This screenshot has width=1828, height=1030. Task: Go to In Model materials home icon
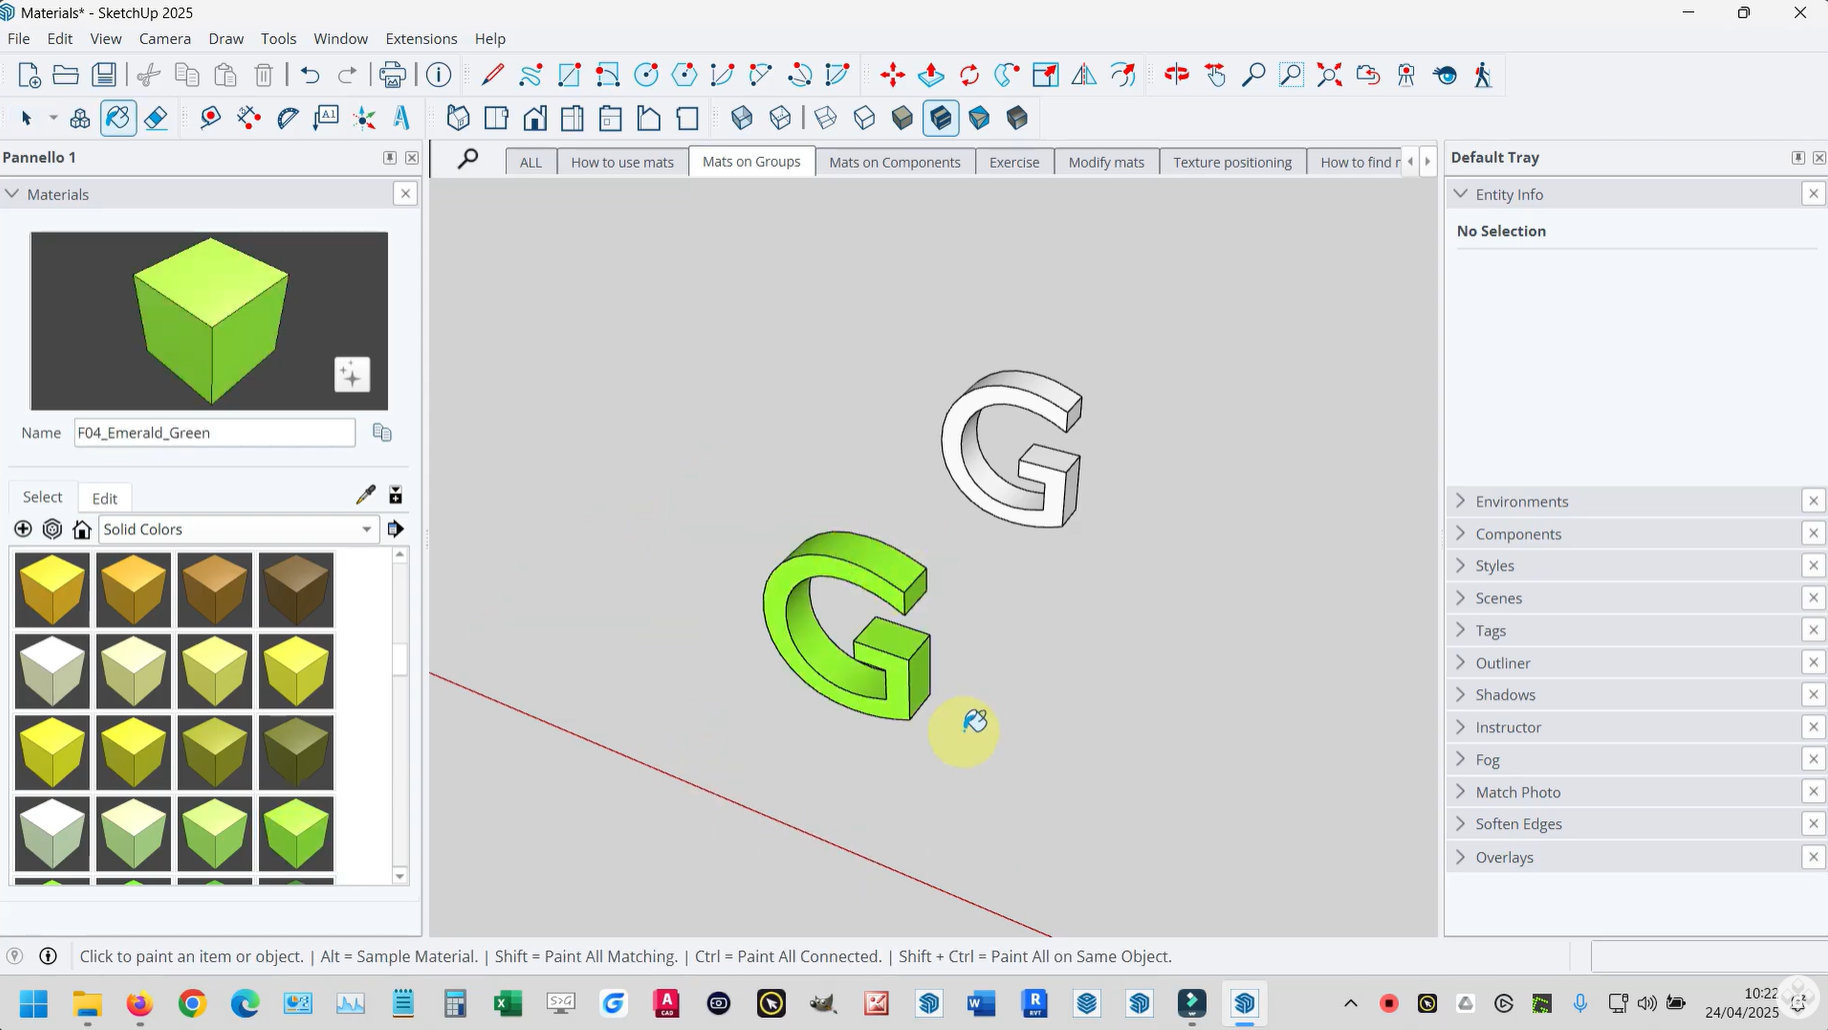(x=82, y=529)
